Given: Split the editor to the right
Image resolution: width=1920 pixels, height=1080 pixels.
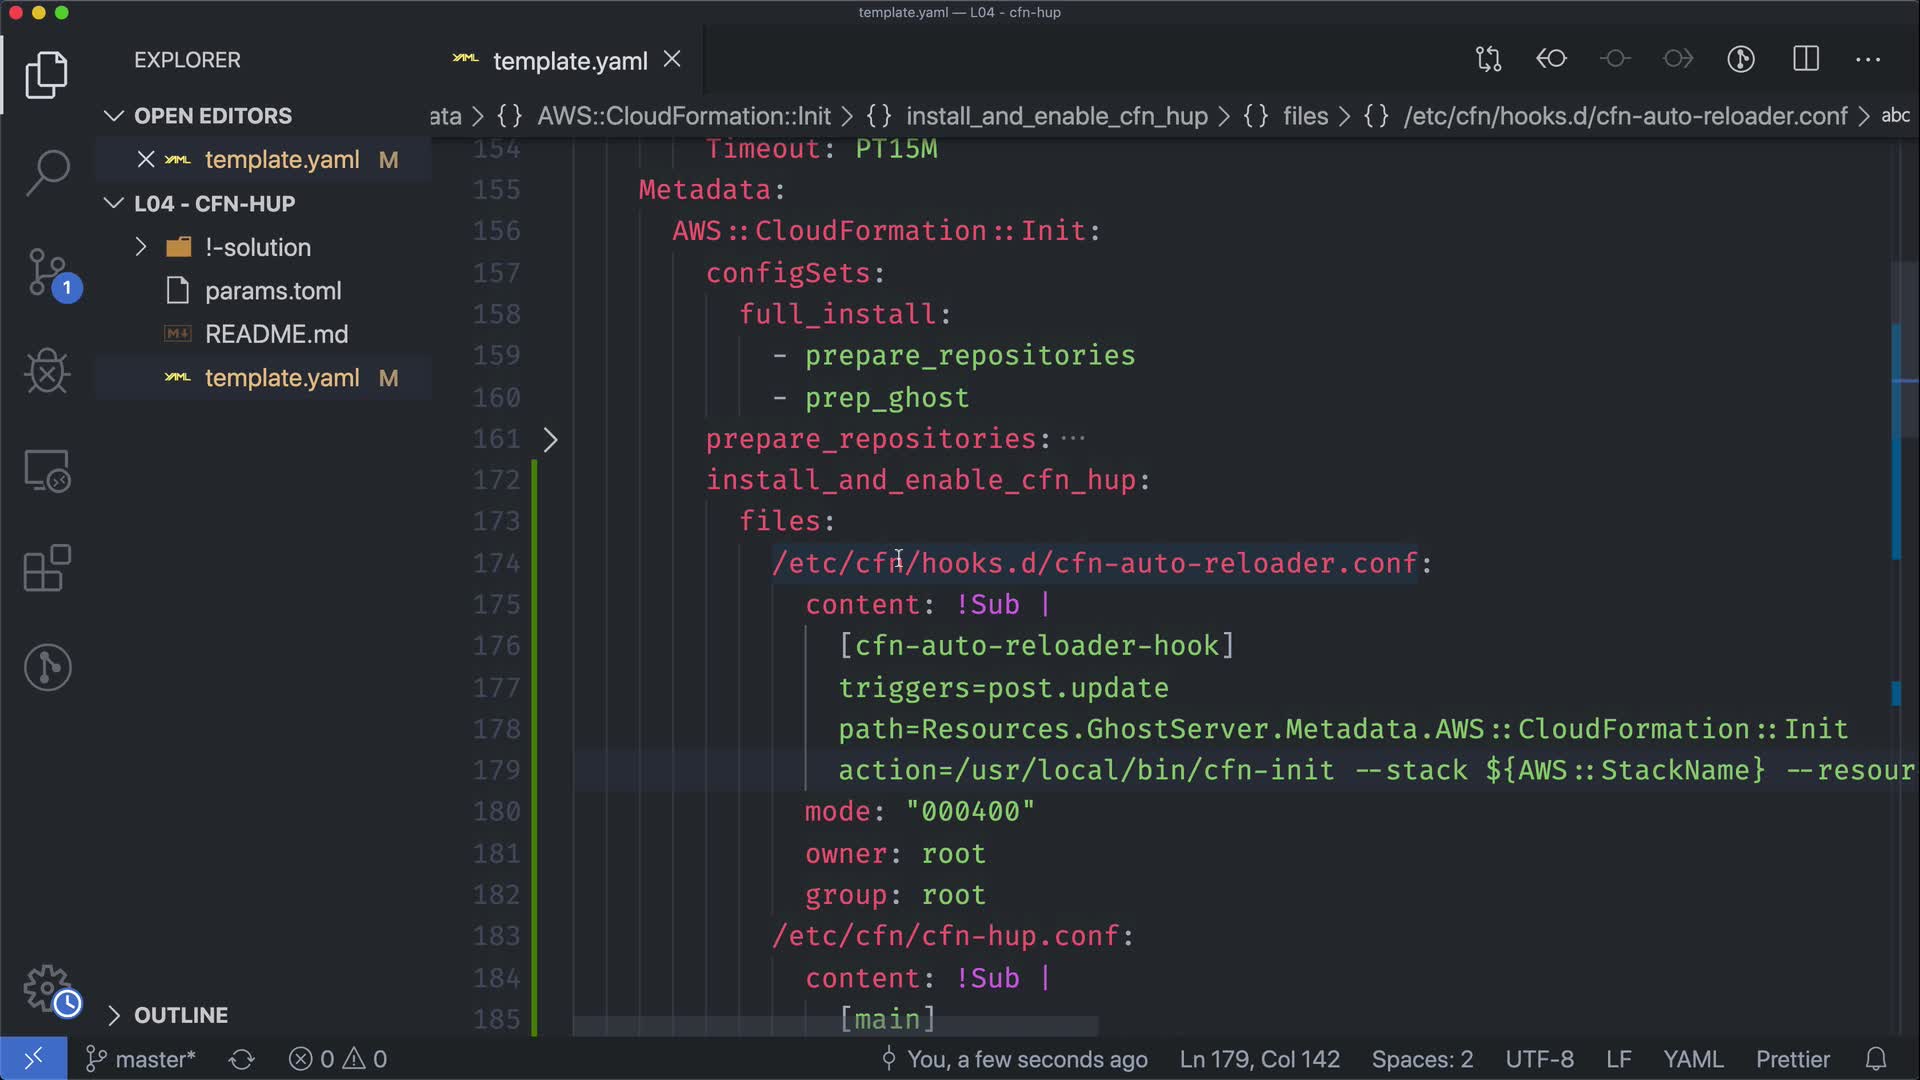Looking at the screenshot, I should [x=1806, y=60].
